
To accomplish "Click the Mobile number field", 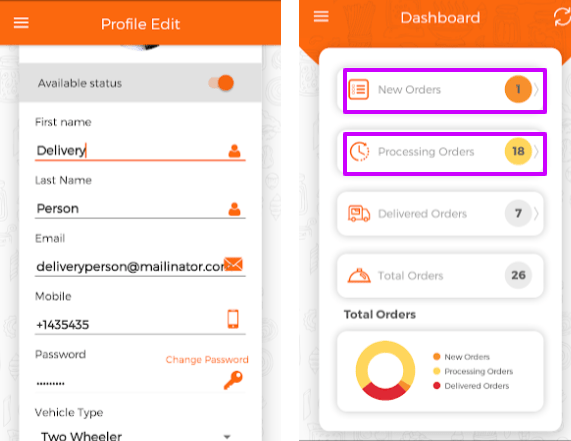I will 140,324.
